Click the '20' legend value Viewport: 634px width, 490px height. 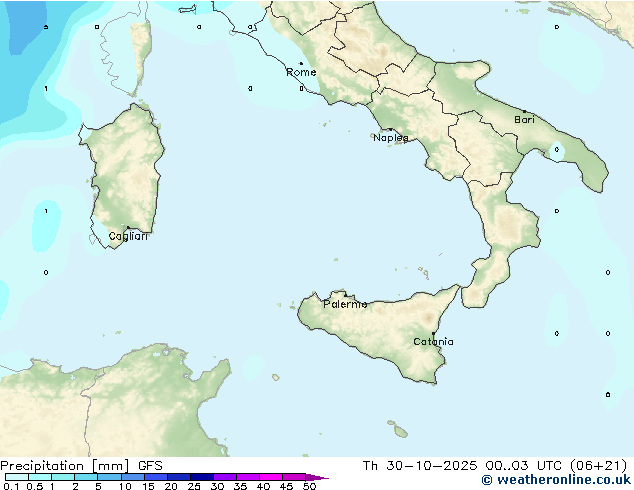(x=171, y=486)
